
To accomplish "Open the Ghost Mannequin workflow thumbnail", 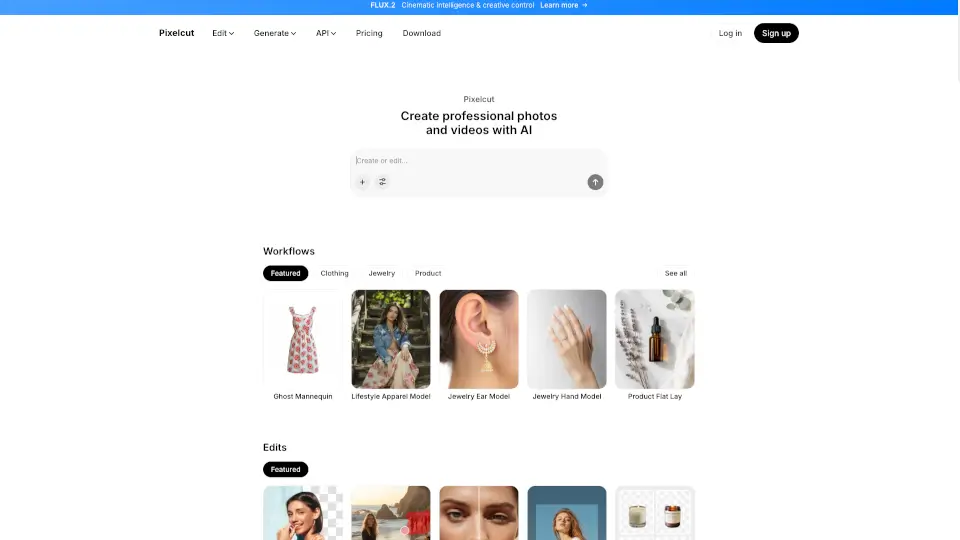I will (x=302, y=339).
